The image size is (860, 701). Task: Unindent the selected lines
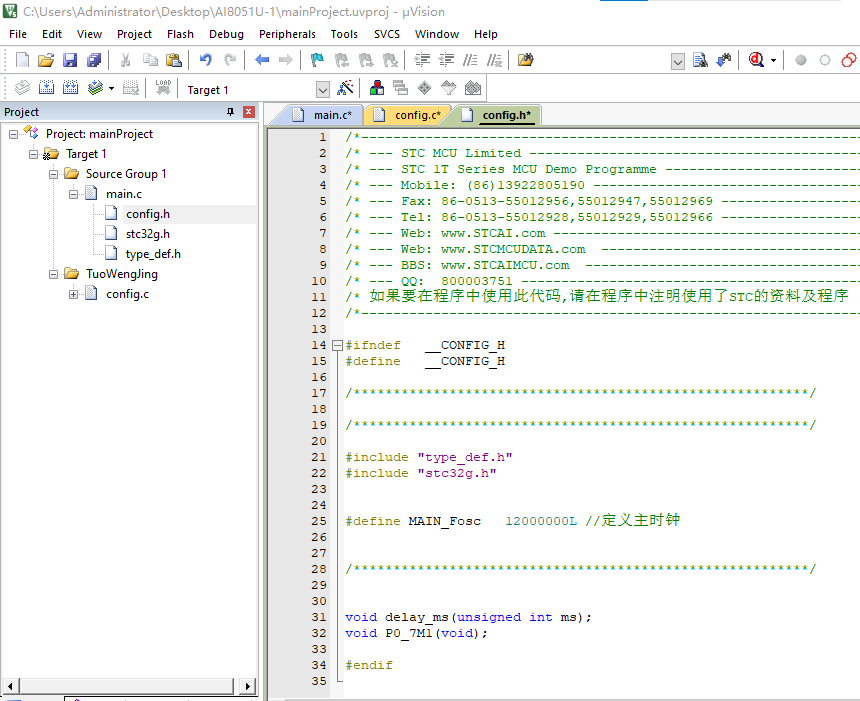(x=447, y=60)
